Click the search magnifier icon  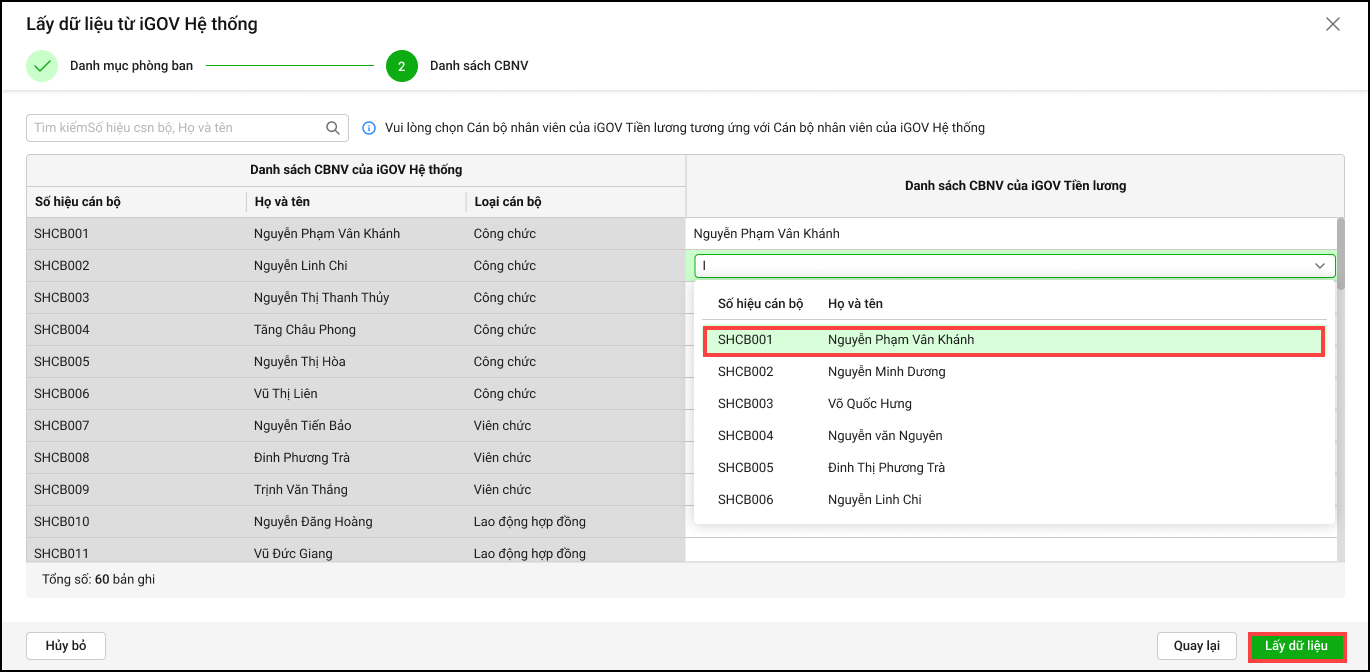333,128
